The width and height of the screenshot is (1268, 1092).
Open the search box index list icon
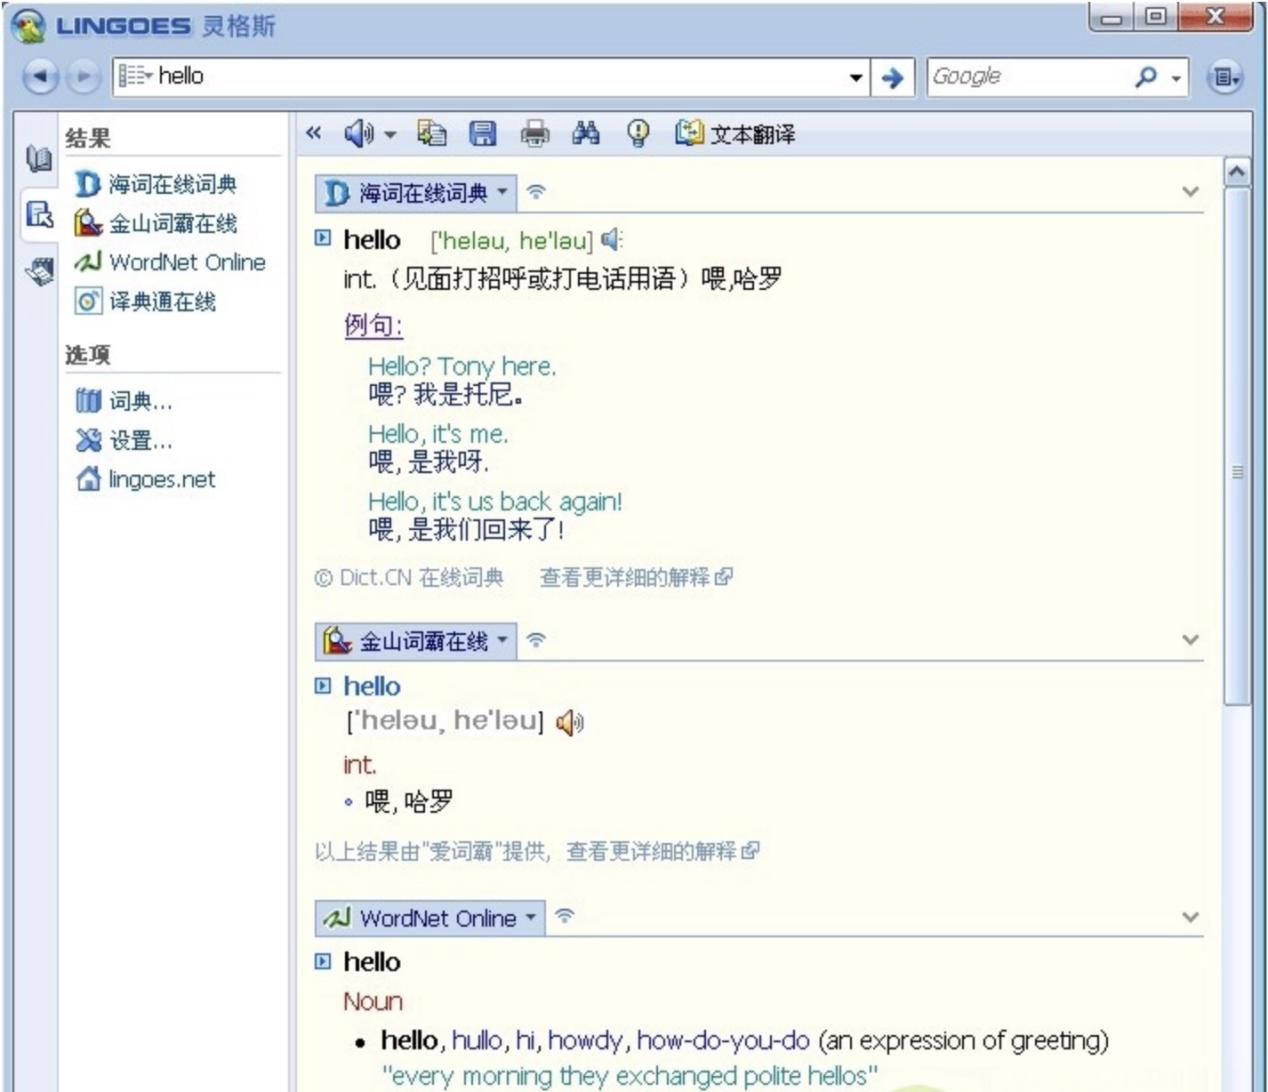pos(134,76)
